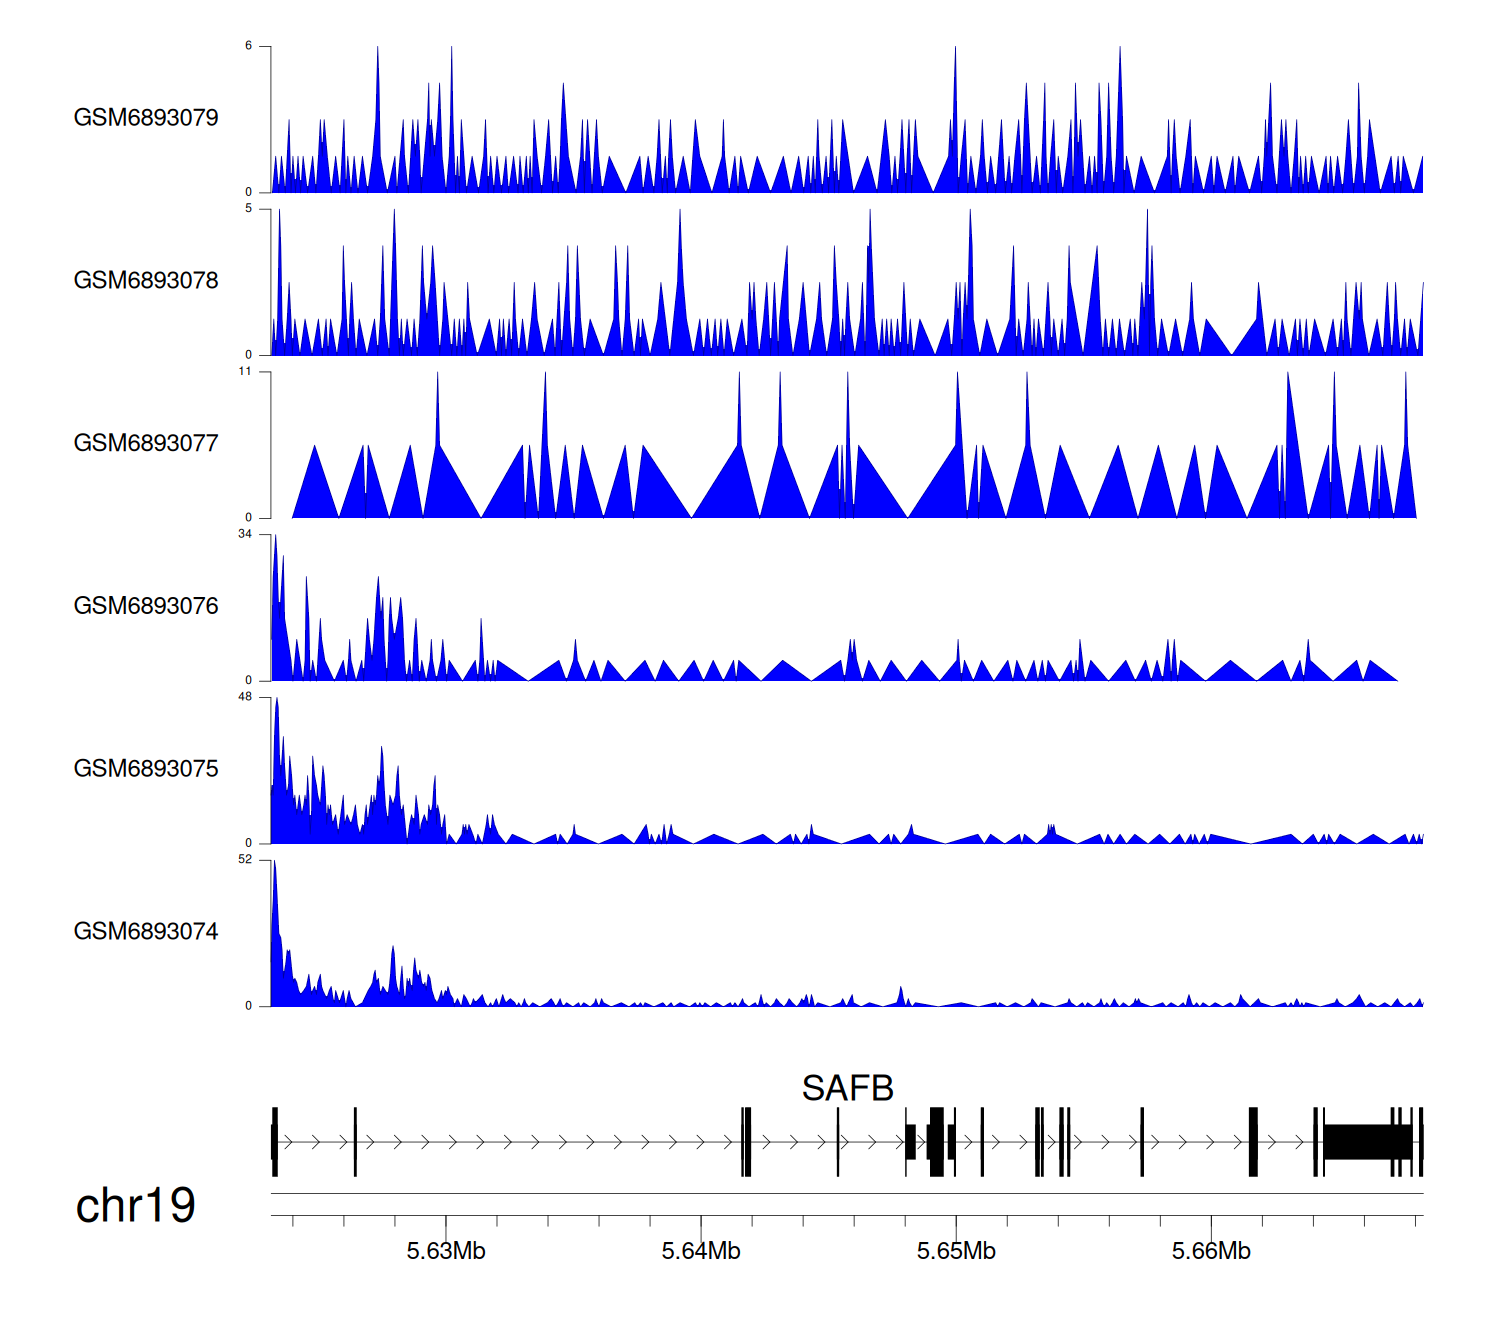This screenshot has width=1500, height=1320.
Task: Click the 5.65Mb axis position label
Action: tap(956, 1252)
